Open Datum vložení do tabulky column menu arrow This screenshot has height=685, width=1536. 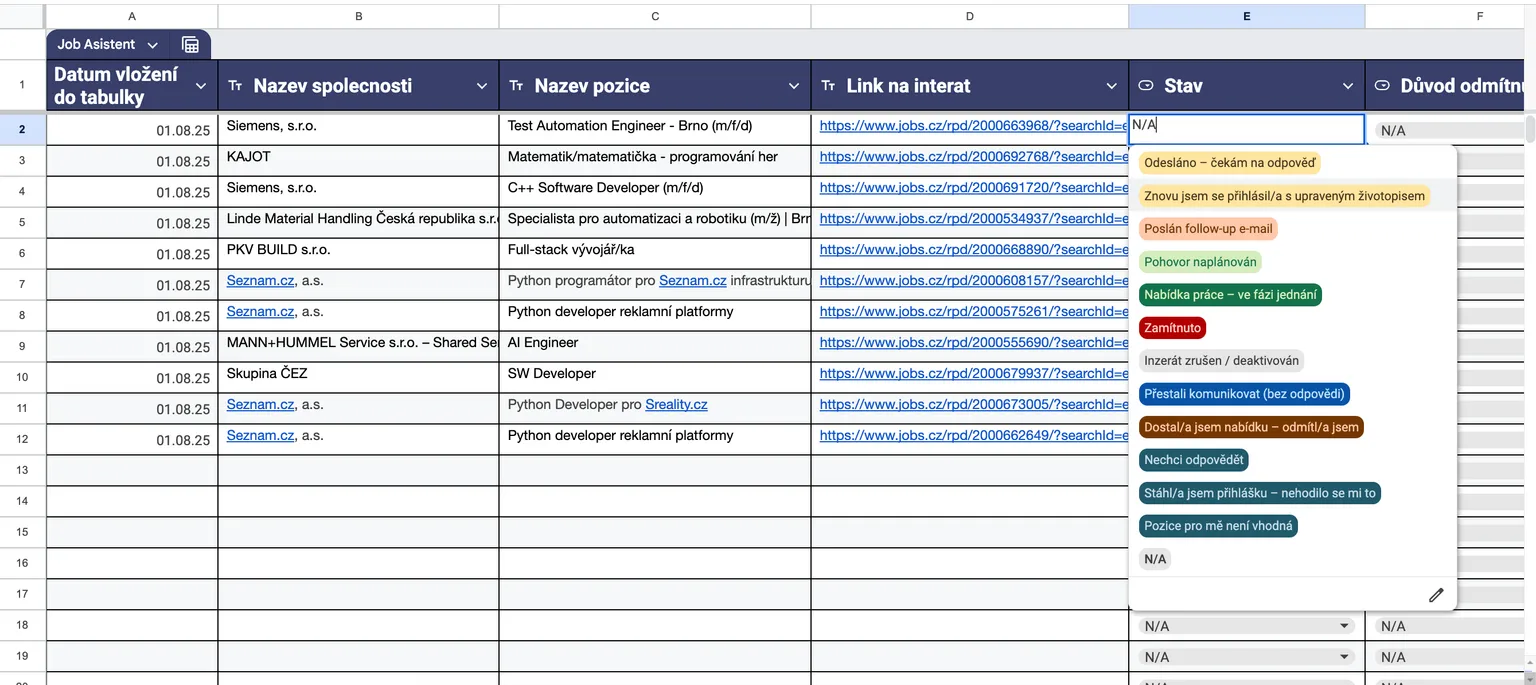200,86
